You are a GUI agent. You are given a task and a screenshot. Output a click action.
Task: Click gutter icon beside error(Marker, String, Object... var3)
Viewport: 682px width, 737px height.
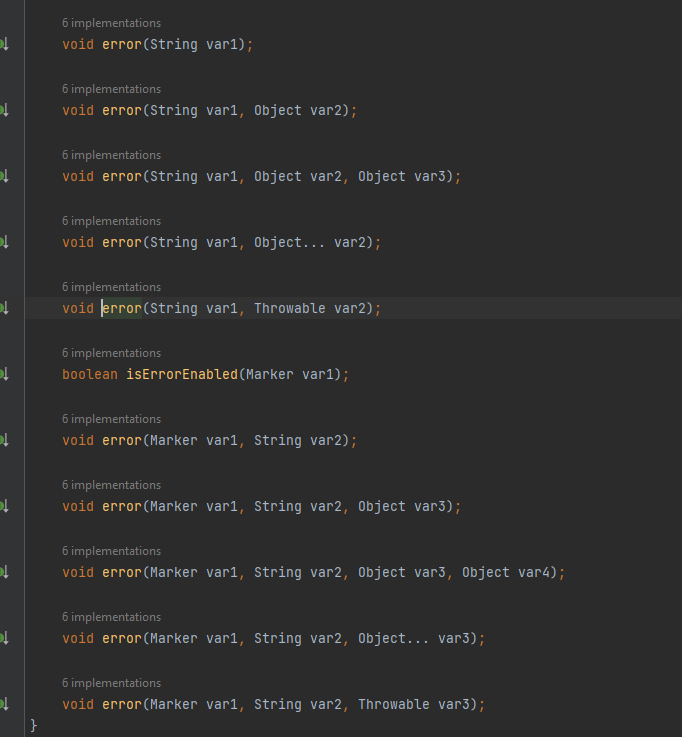(4, 638)
